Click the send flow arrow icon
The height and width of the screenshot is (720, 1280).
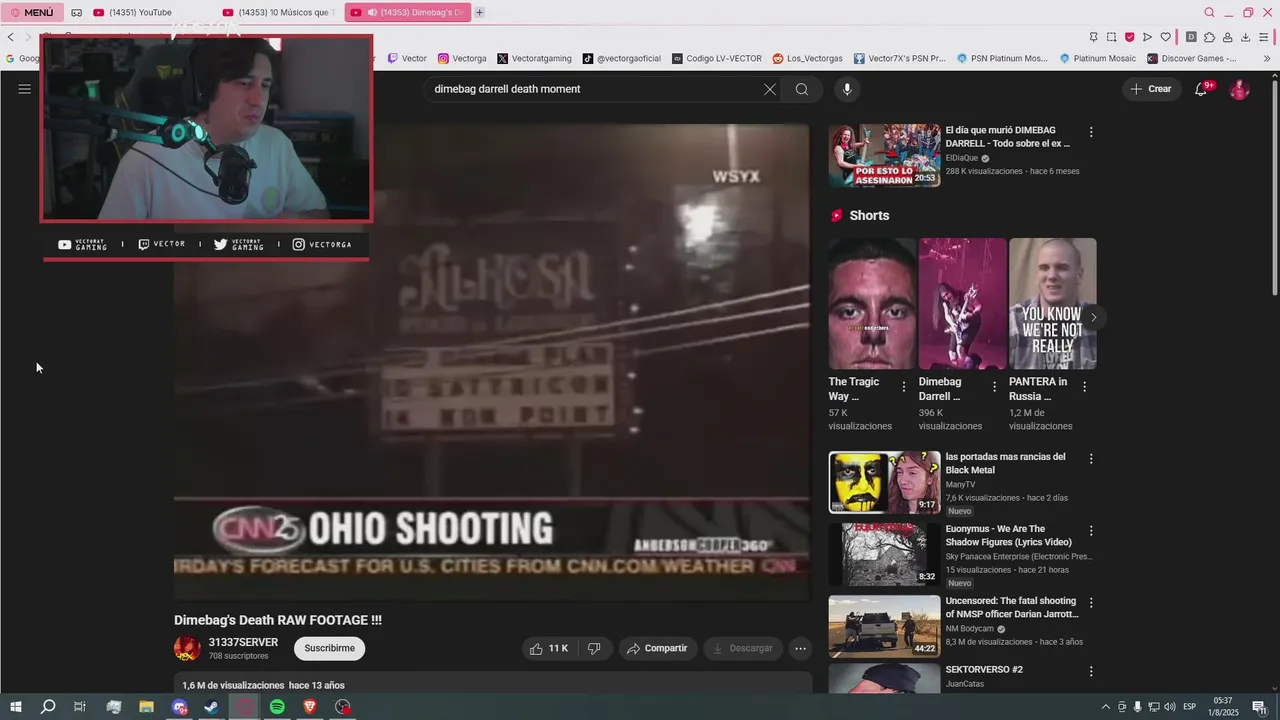point(1147,37)
